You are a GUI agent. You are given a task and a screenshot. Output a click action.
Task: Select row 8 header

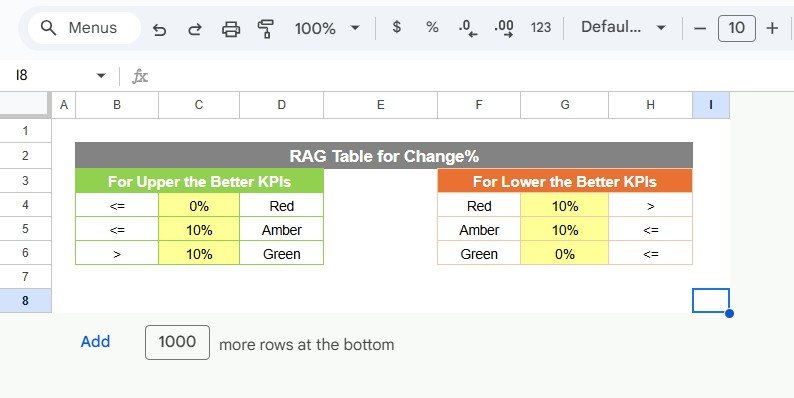25,301
